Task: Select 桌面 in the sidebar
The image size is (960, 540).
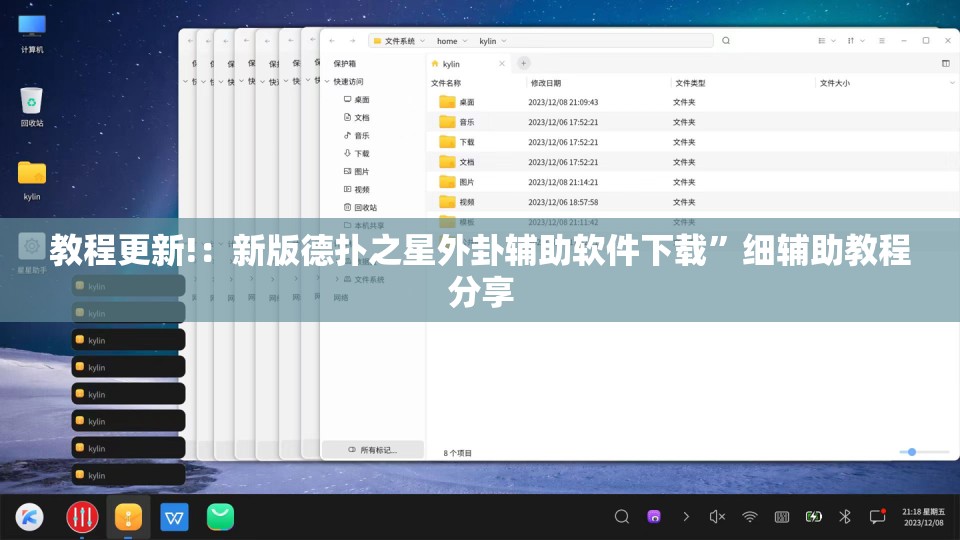Action: 356,99
